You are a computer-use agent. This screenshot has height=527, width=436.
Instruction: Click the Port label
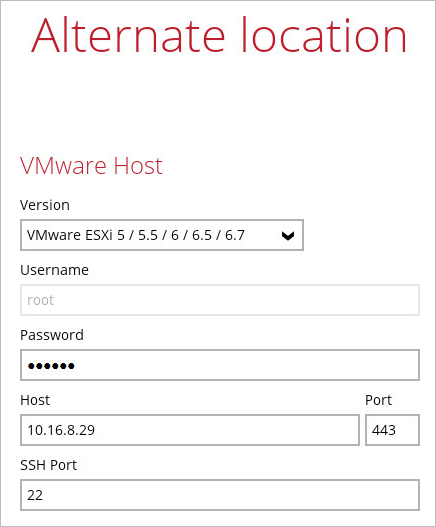tap(379, 400)
